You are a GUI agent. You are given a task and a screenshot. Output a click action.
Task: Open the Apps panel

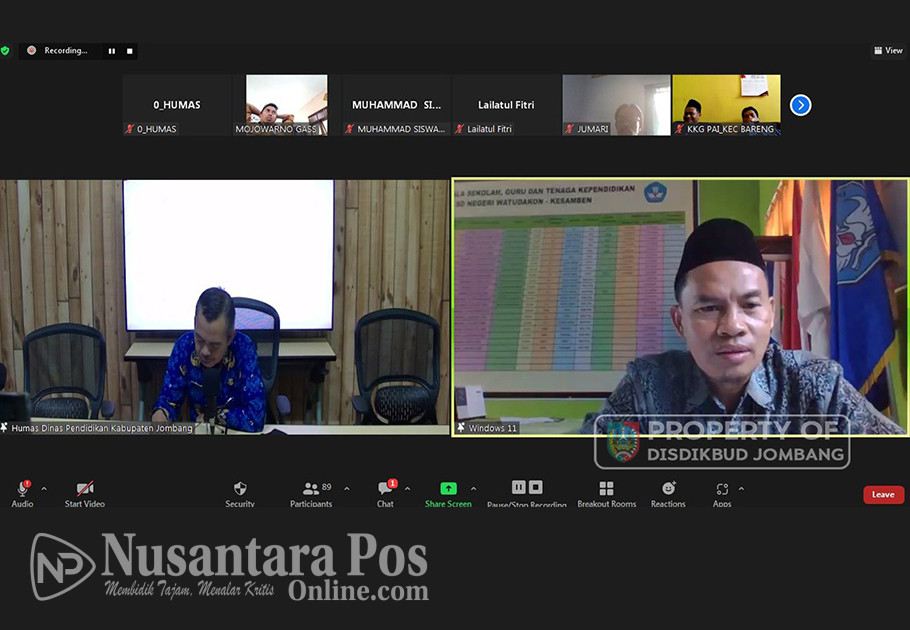(722, 492)
